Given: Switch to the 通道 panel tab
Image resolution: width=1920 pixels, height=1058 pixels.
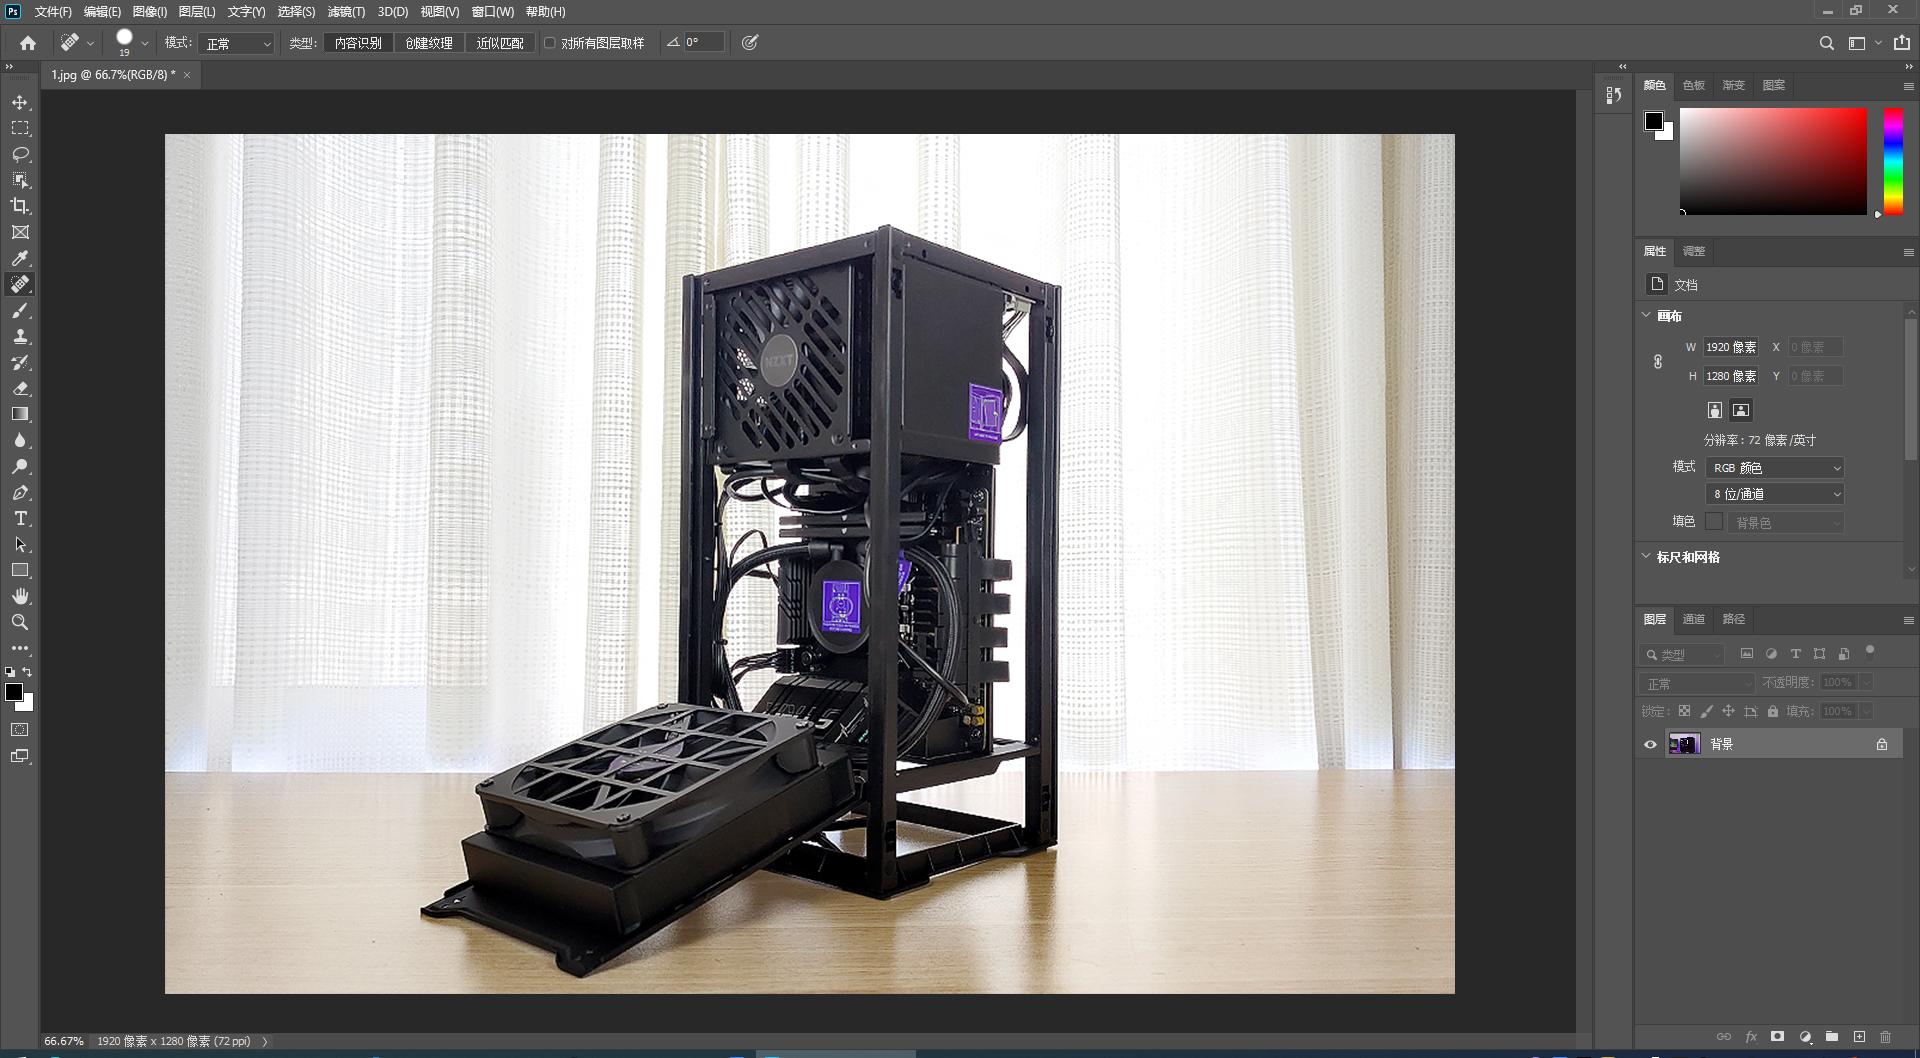Looking at the screenshot, I should pos(1694,619).
